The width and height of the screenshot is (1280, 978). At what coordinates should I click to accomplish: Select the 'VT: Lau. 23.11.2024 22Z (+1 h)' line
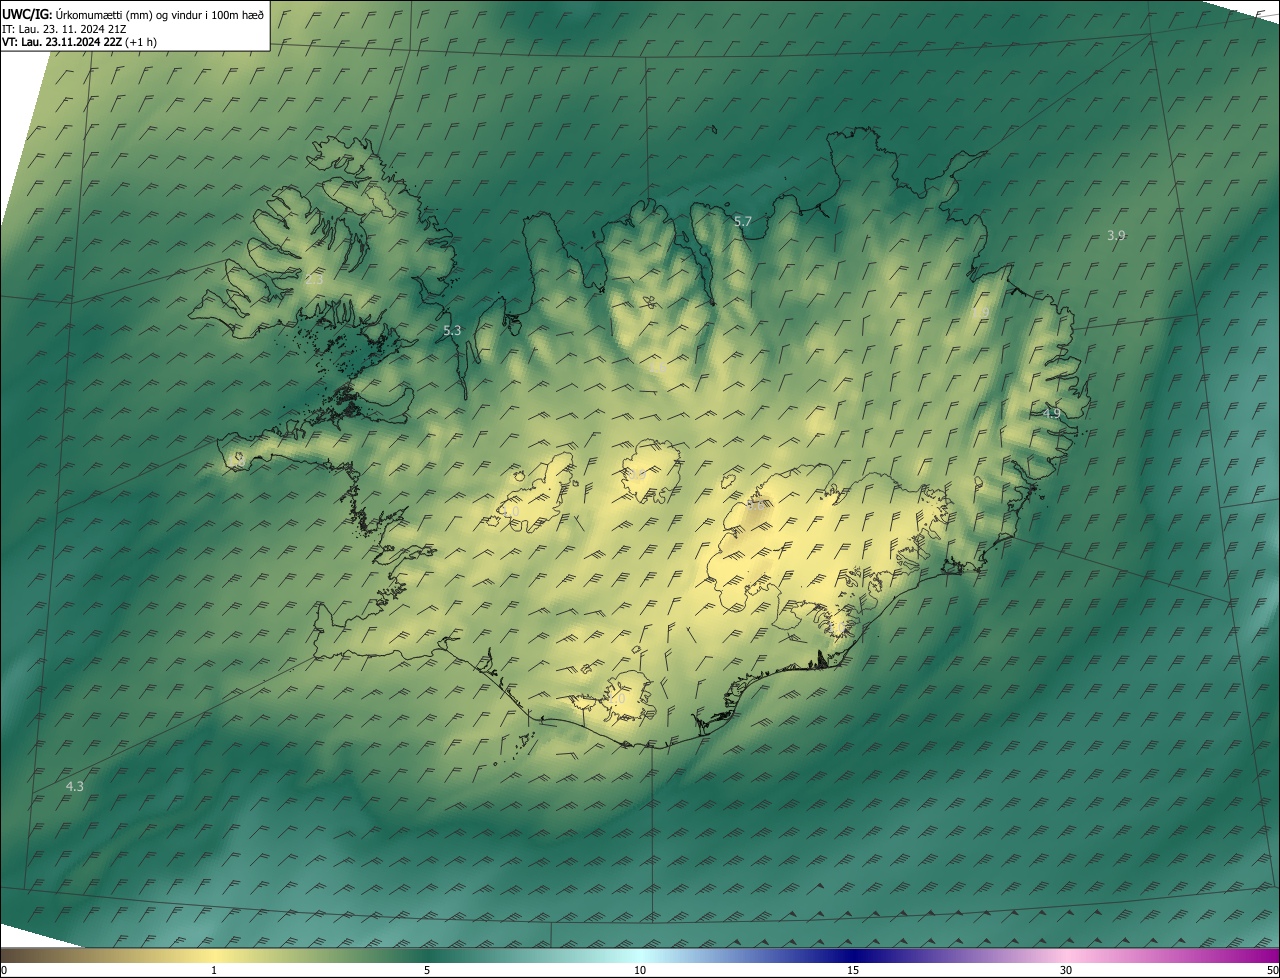coord(80,42)
